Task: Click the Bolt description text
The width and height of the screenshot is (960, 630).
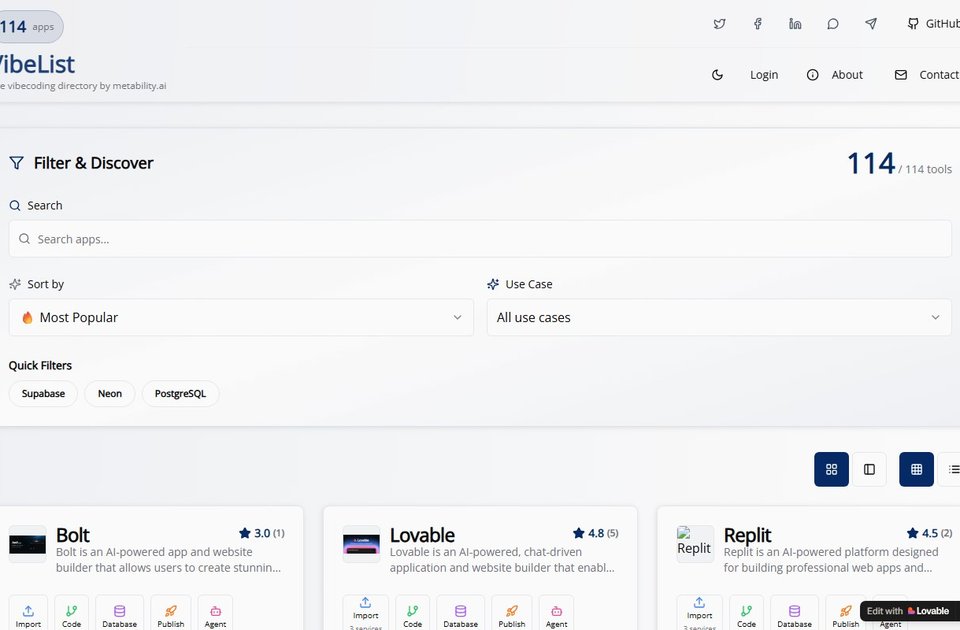Action: (168, 560)
